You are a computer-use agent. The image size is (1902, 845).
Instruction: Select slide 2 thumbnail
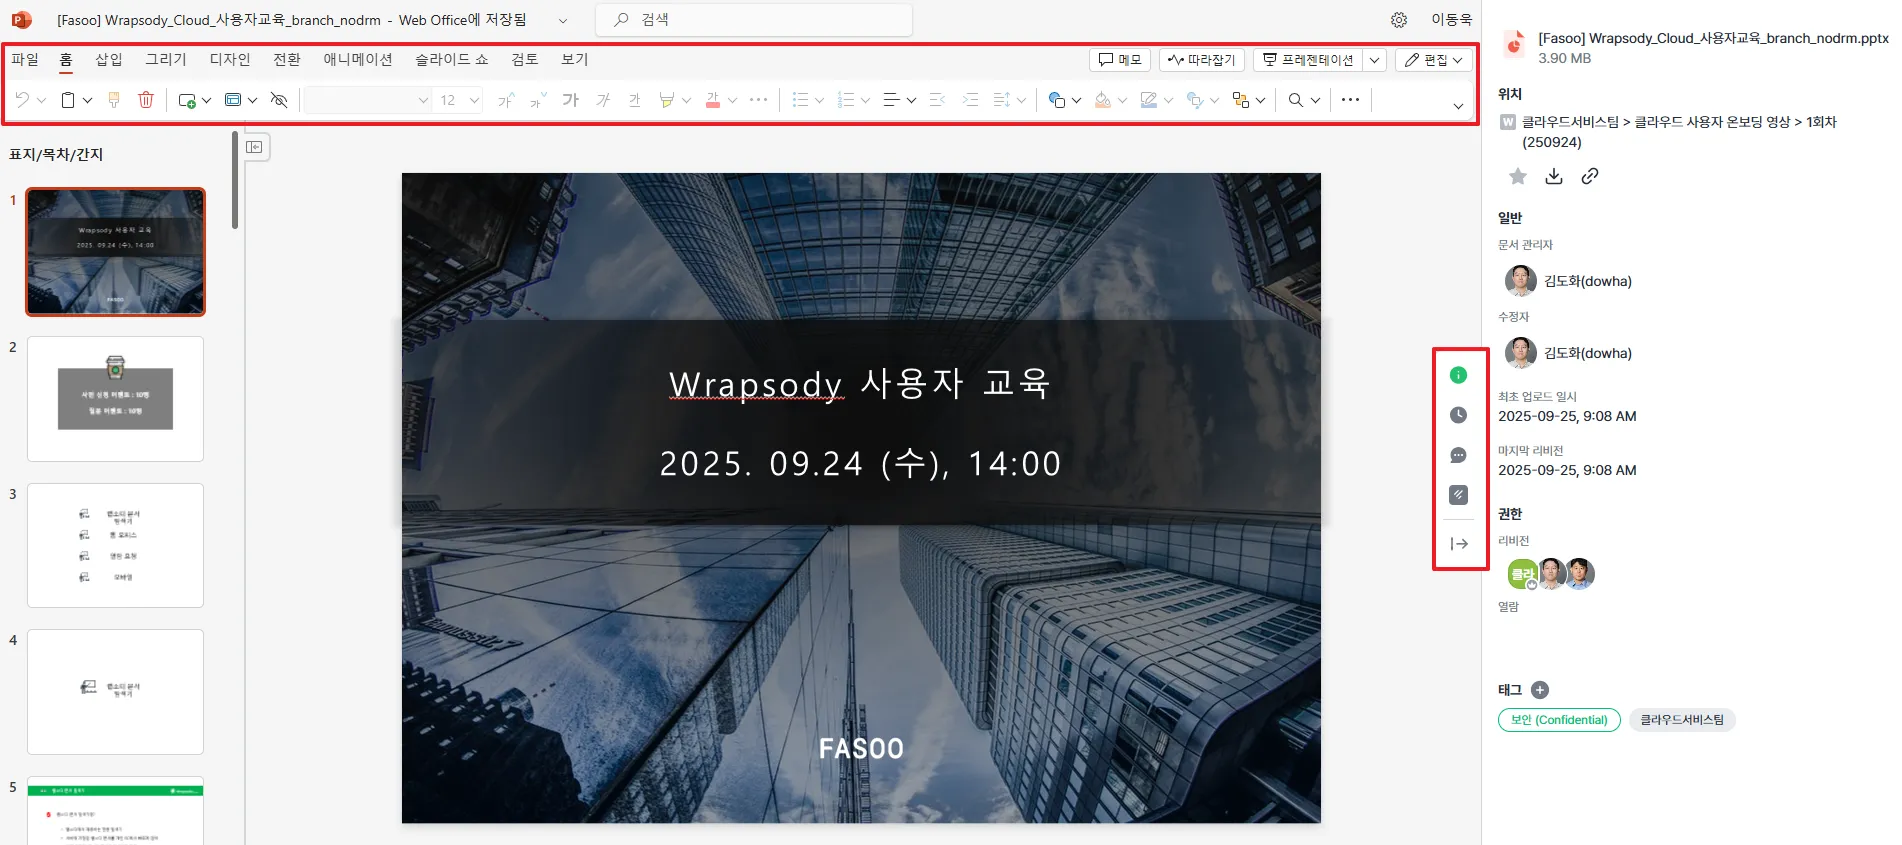click(116, 399)
